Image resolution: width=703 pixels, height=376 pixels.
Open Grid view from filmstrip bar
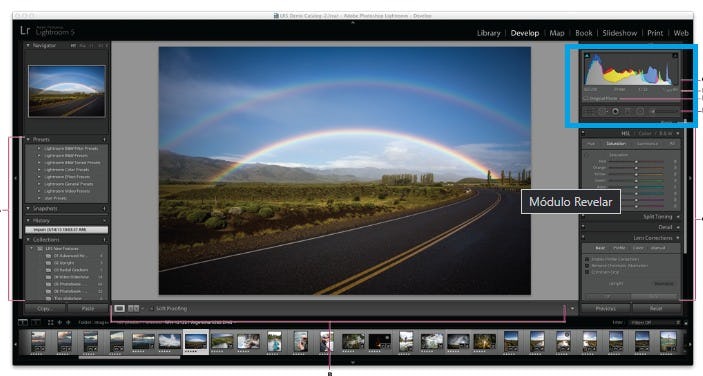click(x=51, y=322)
